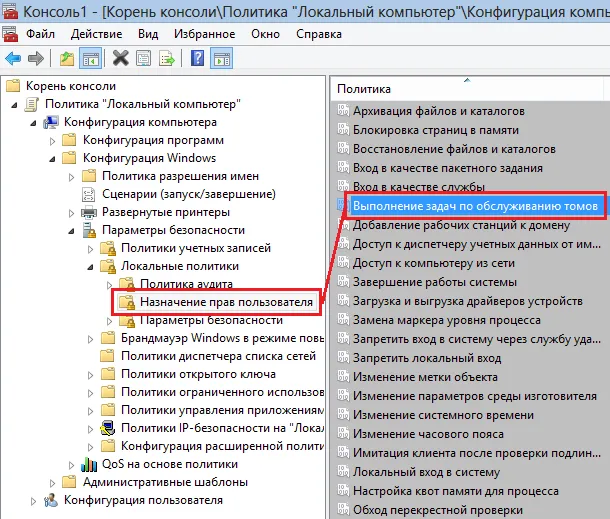610x519 pixels.
Task: Open the Файл menu
Action: pyautogui.click(x=40, y=34)
